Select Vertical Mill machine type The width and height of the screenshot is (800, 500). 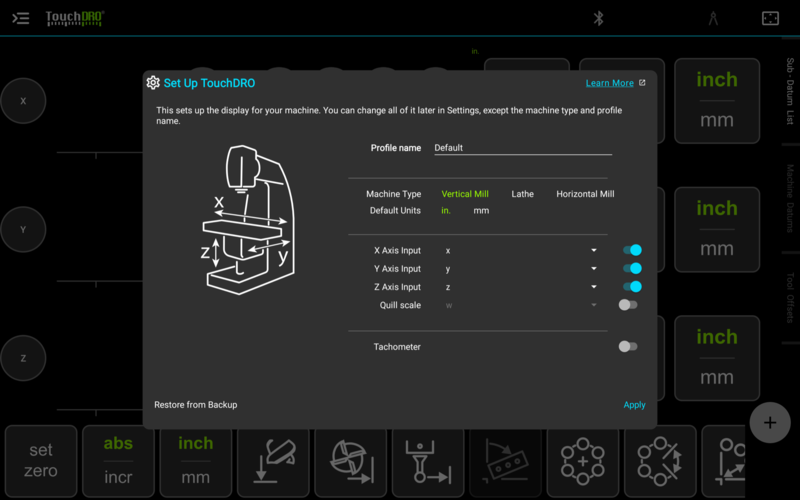[465, 194]
